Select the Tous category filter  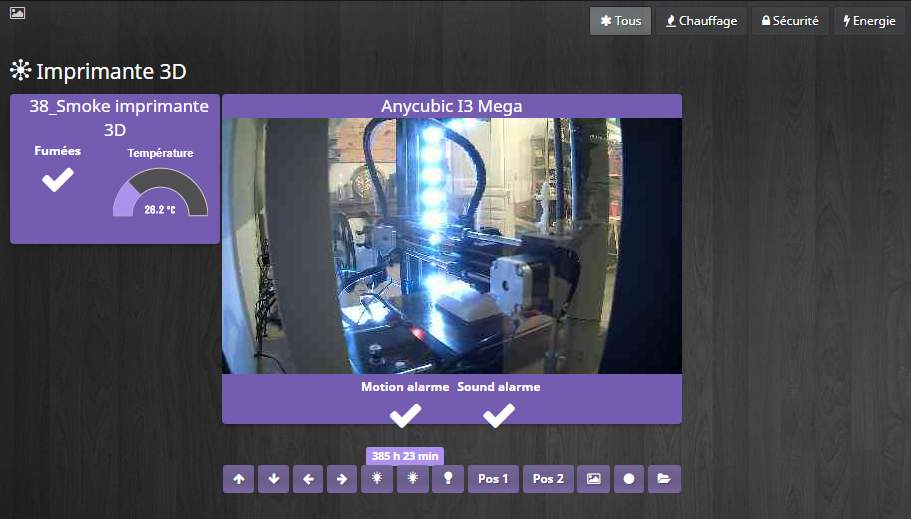(x=621, y=21)
